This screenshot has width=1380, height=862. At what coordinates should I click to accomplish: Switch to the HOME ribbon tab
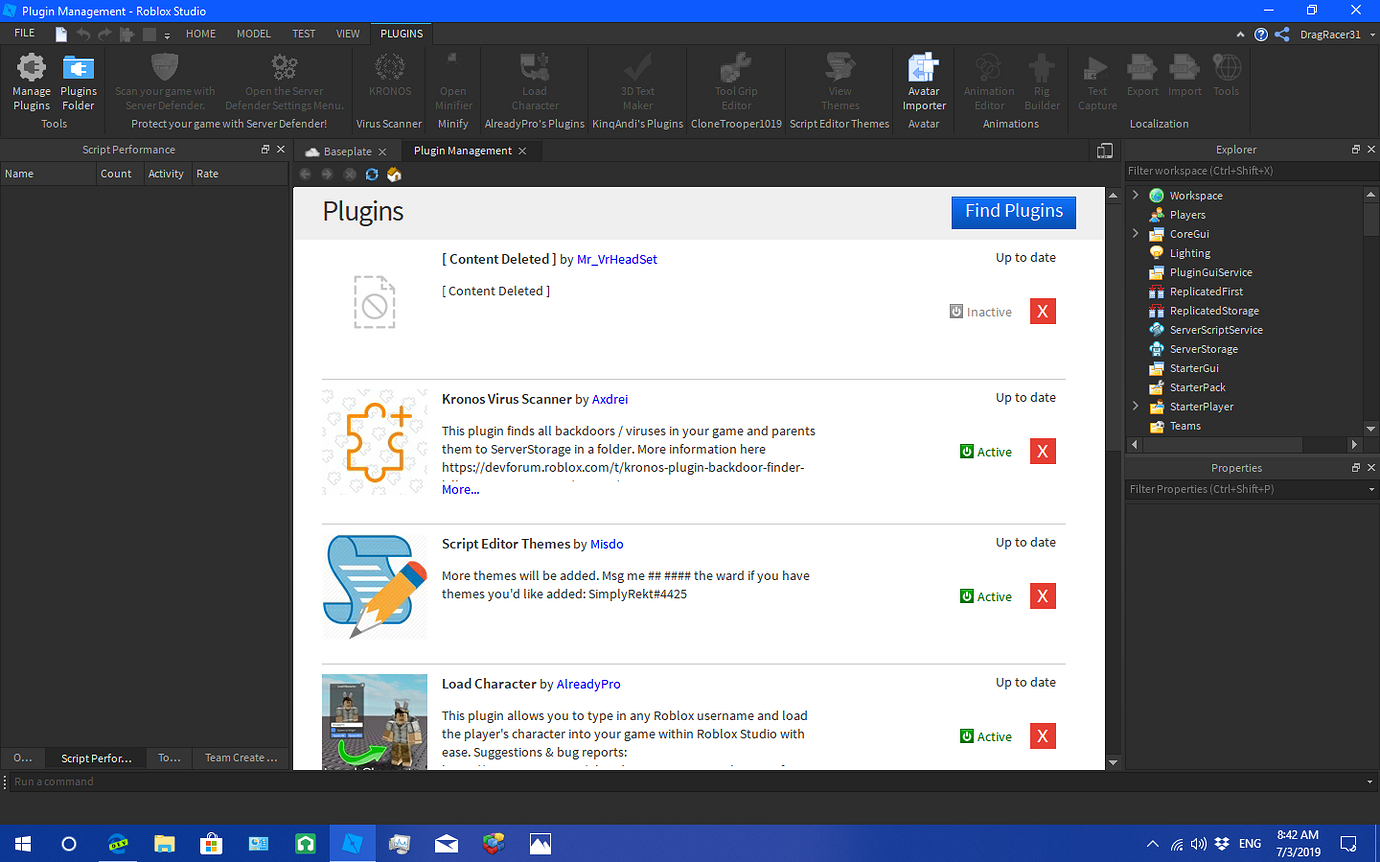(x=201, y=33)
